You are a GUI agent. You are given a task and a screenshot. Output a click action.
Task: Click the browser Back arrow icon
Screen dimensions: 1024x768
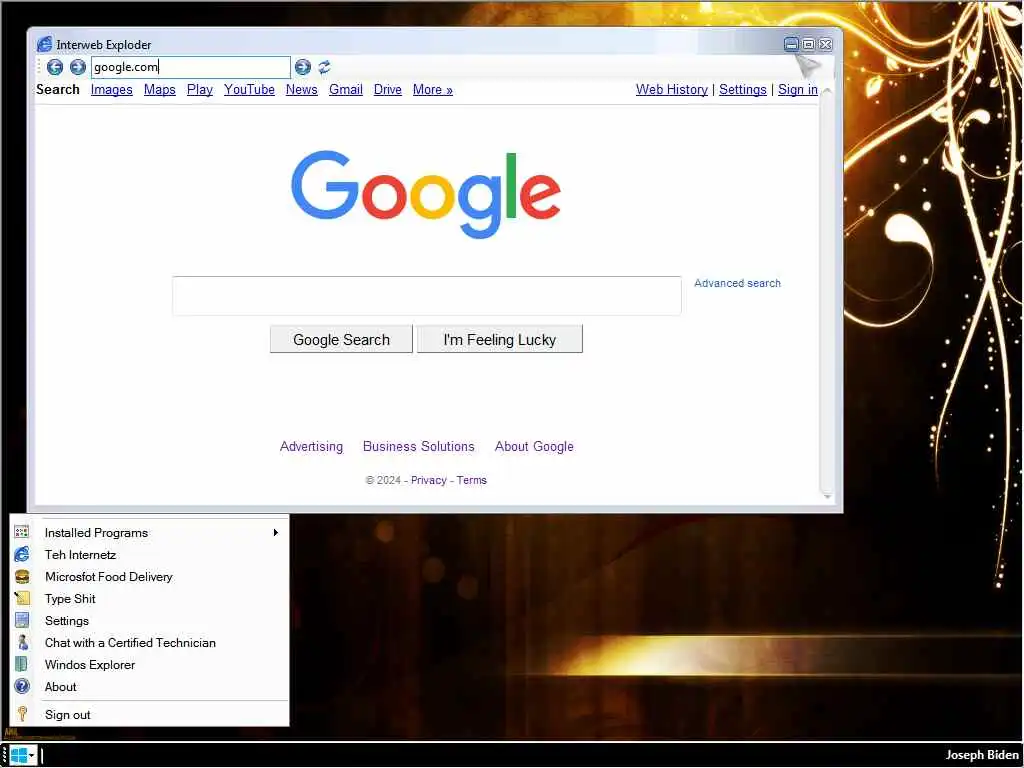point(55,67)
